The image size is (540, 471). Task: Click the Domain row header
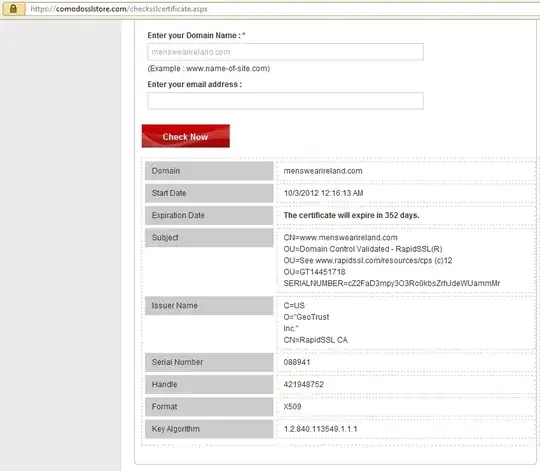coord(209,171)
